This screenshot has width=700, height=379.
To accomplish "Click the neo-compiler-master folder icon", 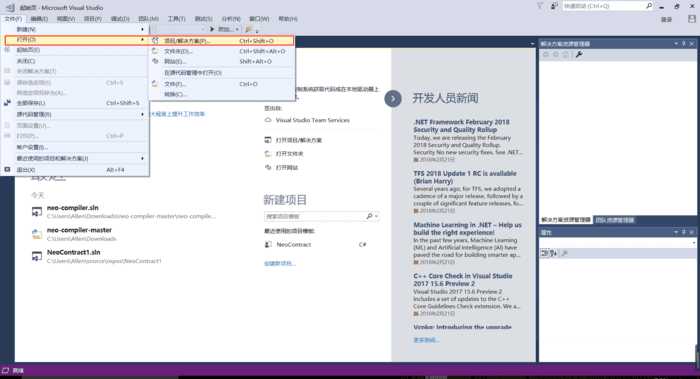I will pos(37,234).
